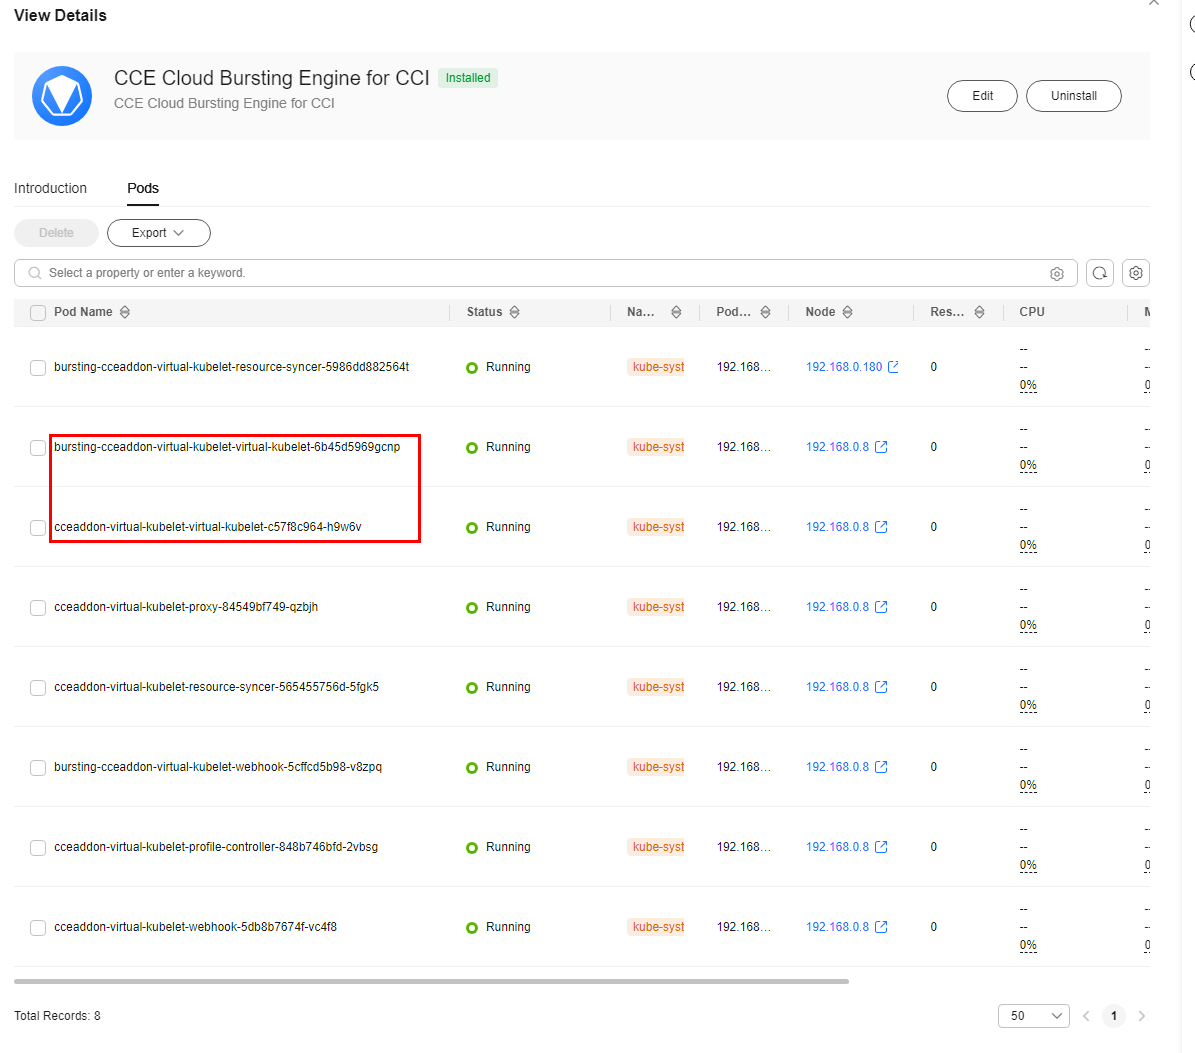Open node link icon in profile-controller row

[x=881, y=847]
